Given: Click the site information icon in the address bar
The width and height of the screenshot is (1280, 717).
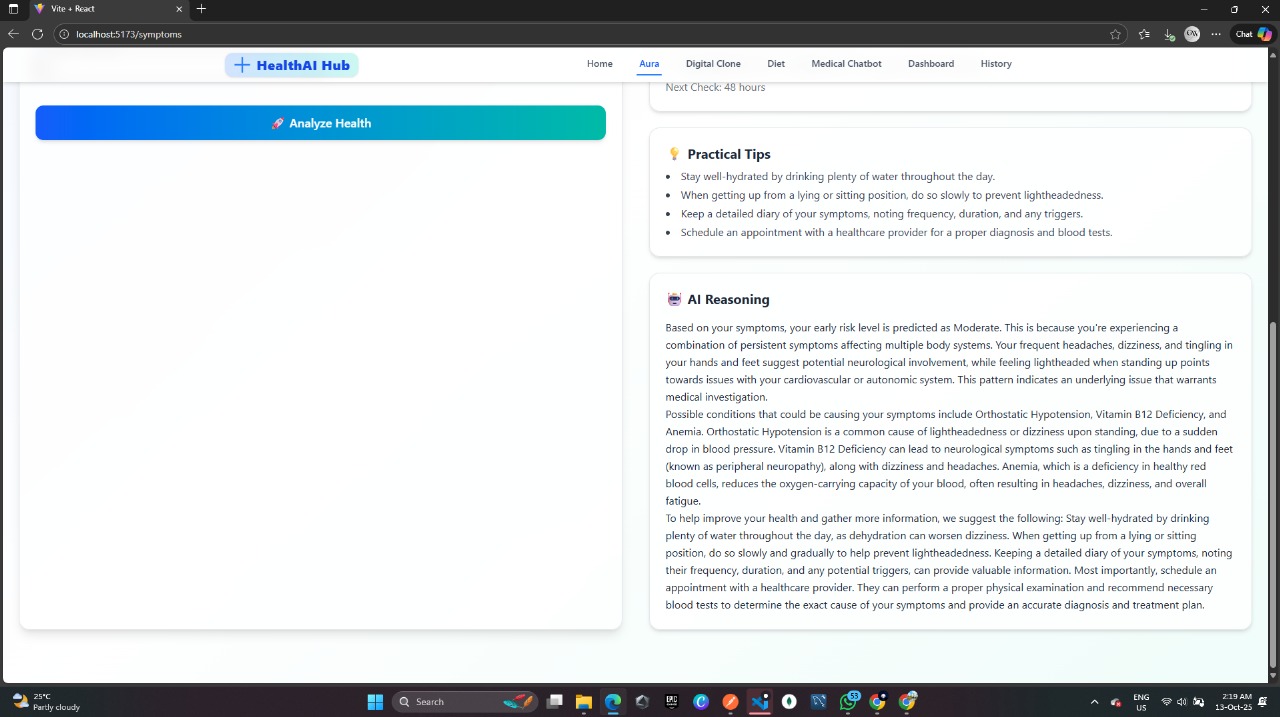Looking at the screenshot, I should [65, 34].
